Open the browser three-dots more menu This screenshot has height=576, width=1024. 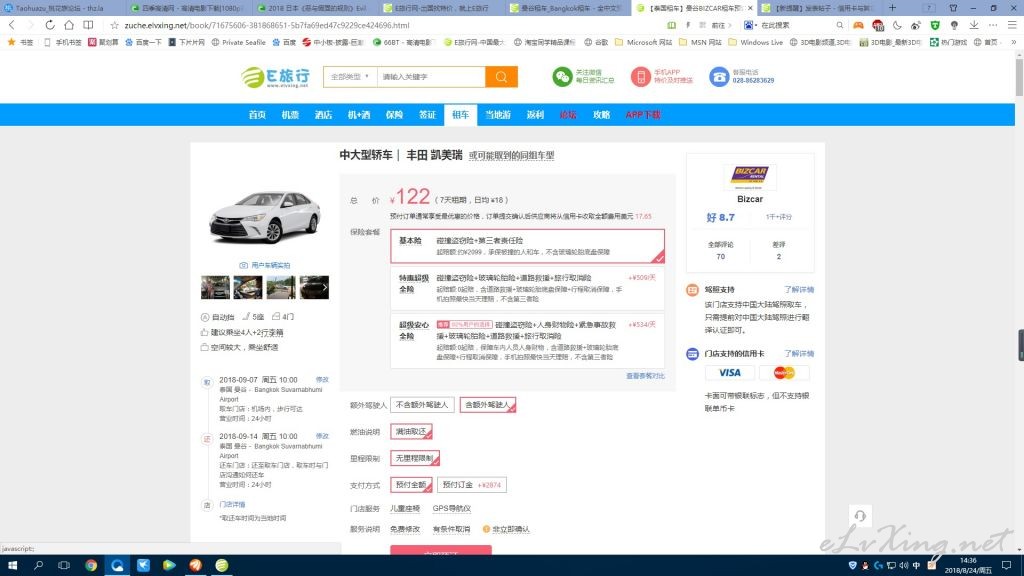point(993,25)
